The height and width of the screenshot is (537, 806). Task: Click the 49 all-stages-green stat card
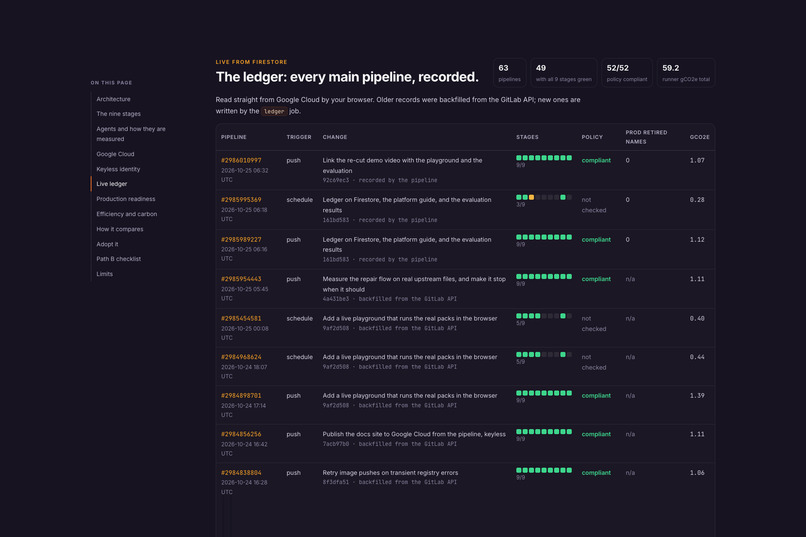[x=563, y=73]
